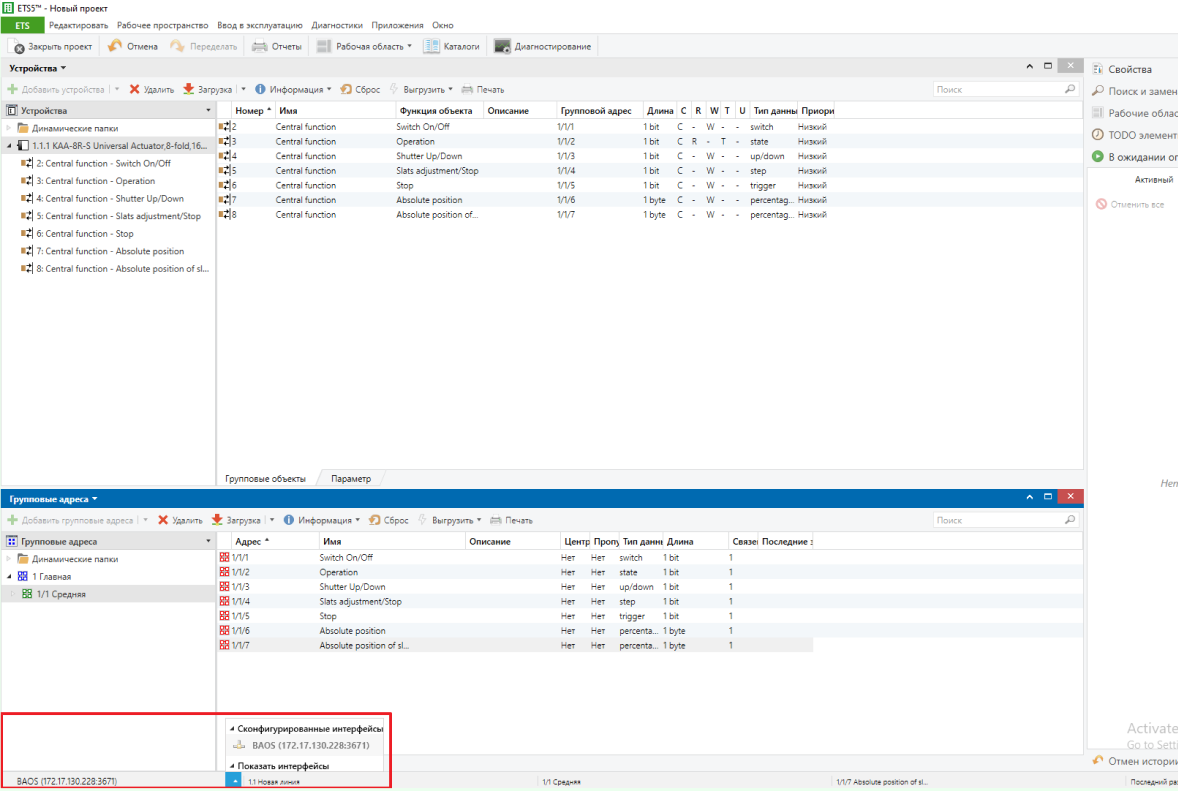This screenshot has width=1178, height=791.
Task: Open Информация dropdown in devices panel
Action: (293, 89)
